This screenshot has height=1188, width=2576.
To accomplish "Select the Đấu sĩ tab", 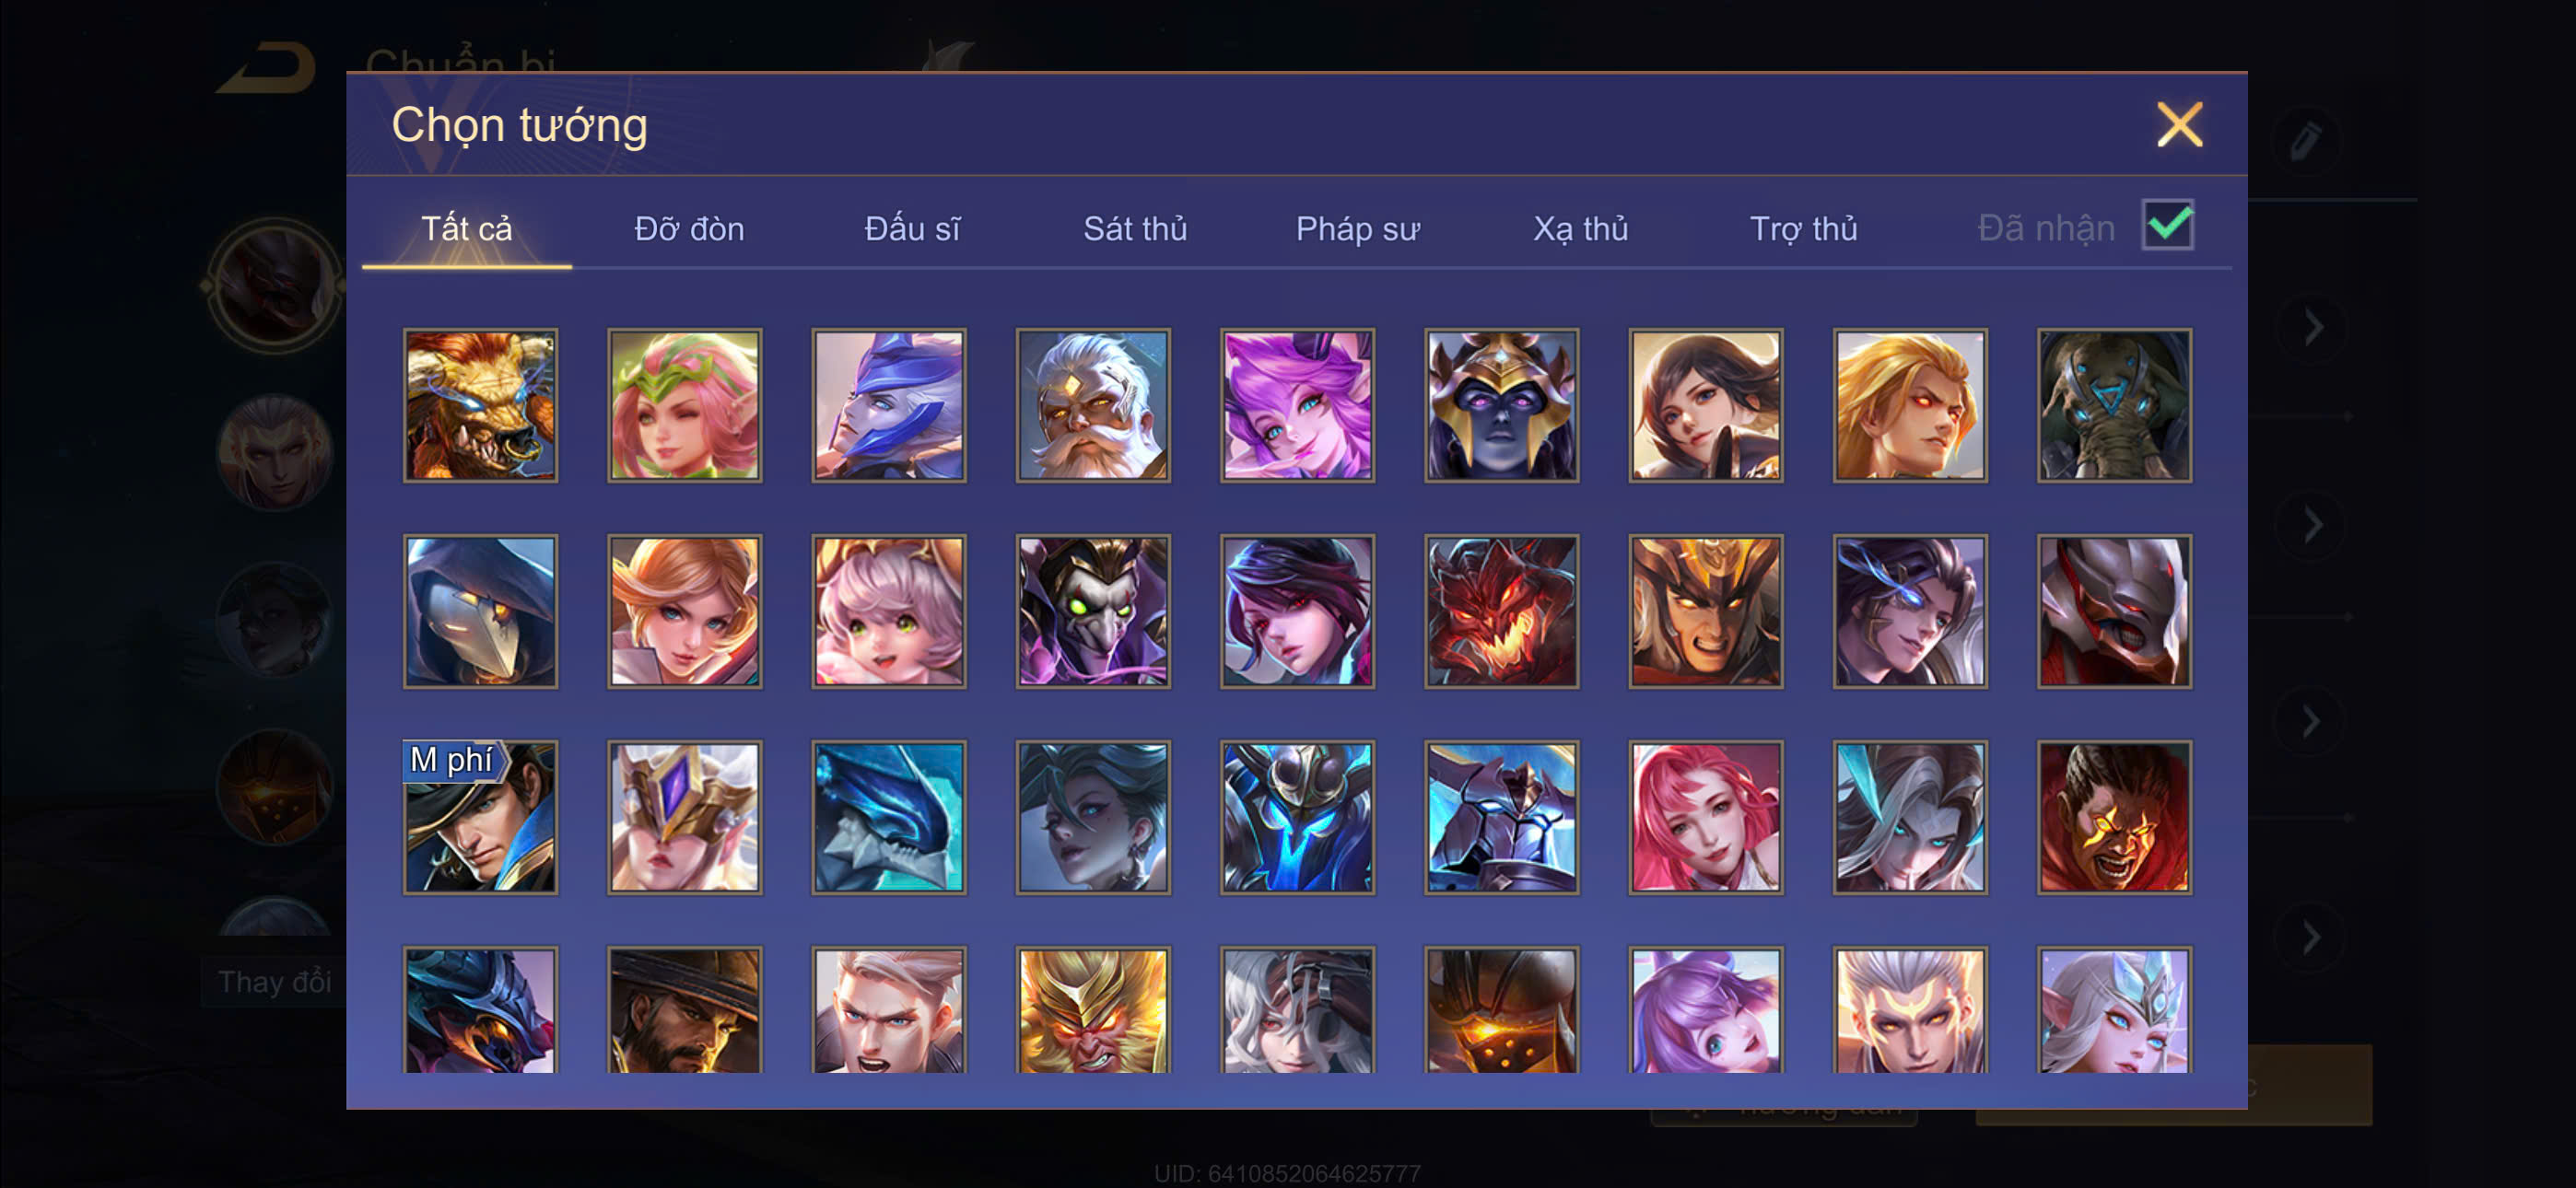I will click(x=912, y=228).
